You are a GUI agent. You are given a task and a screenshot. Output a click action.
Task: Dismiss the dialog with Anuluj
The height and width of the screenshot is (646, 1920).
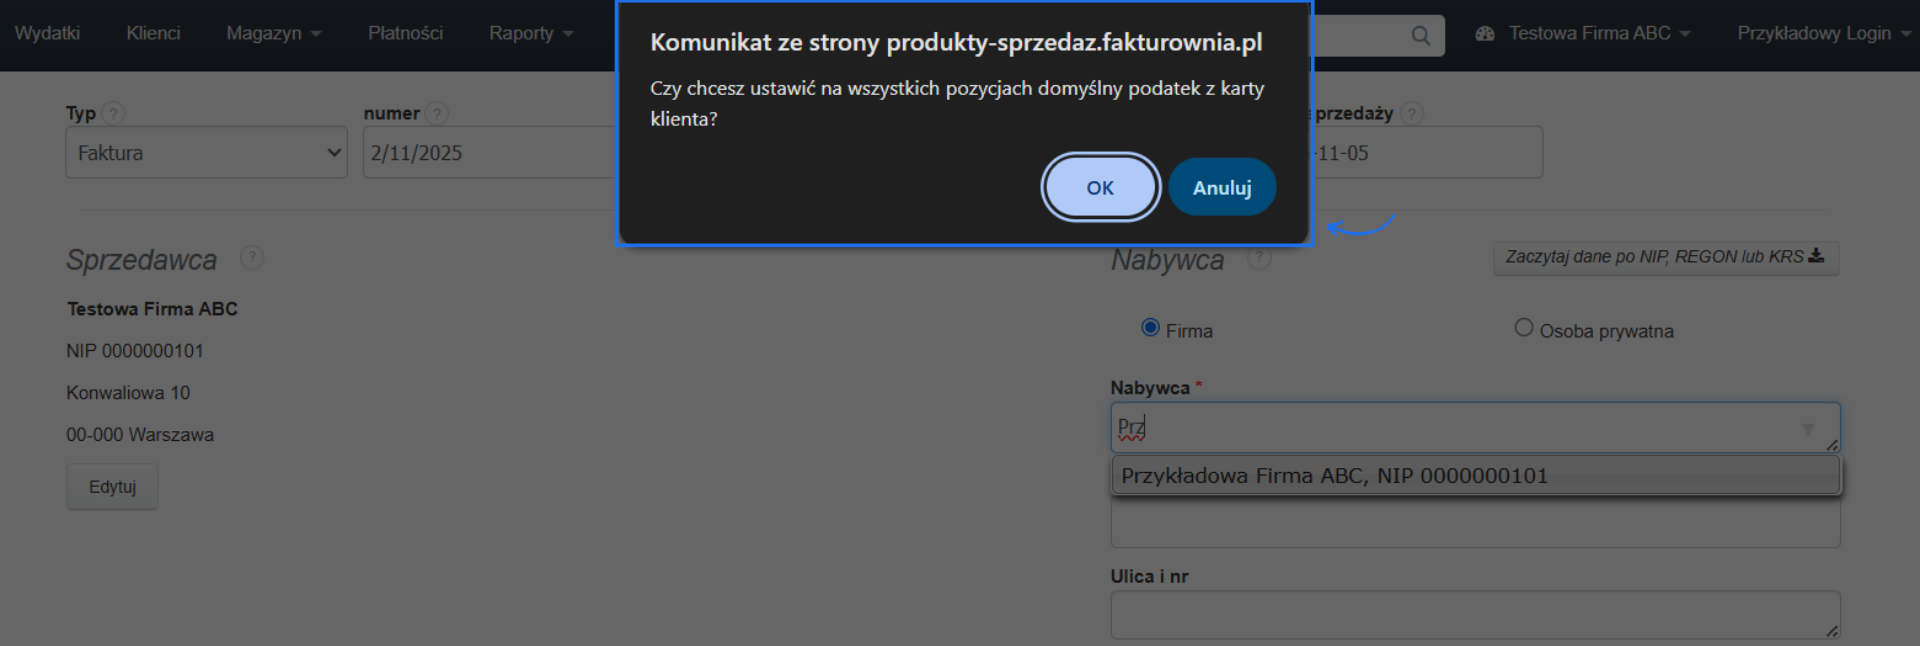pos(1222,187)
